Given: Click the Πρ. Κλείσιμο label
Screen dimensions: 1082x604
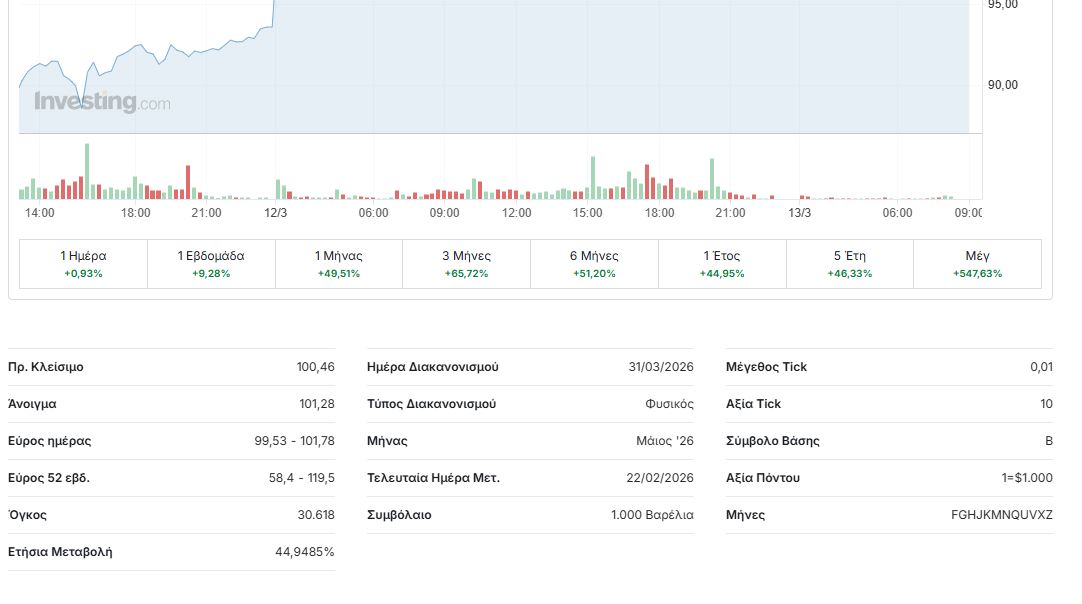Looking at the screenshot, I should (46, 367).
